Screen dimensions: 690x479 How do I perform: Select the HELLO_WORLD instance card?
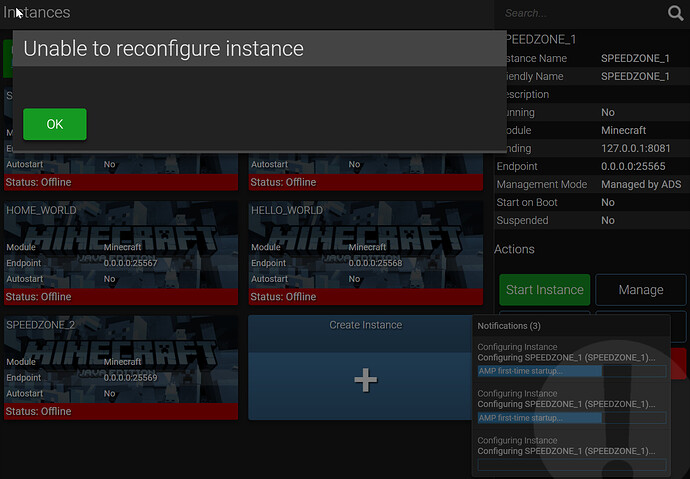coord(366,253)
